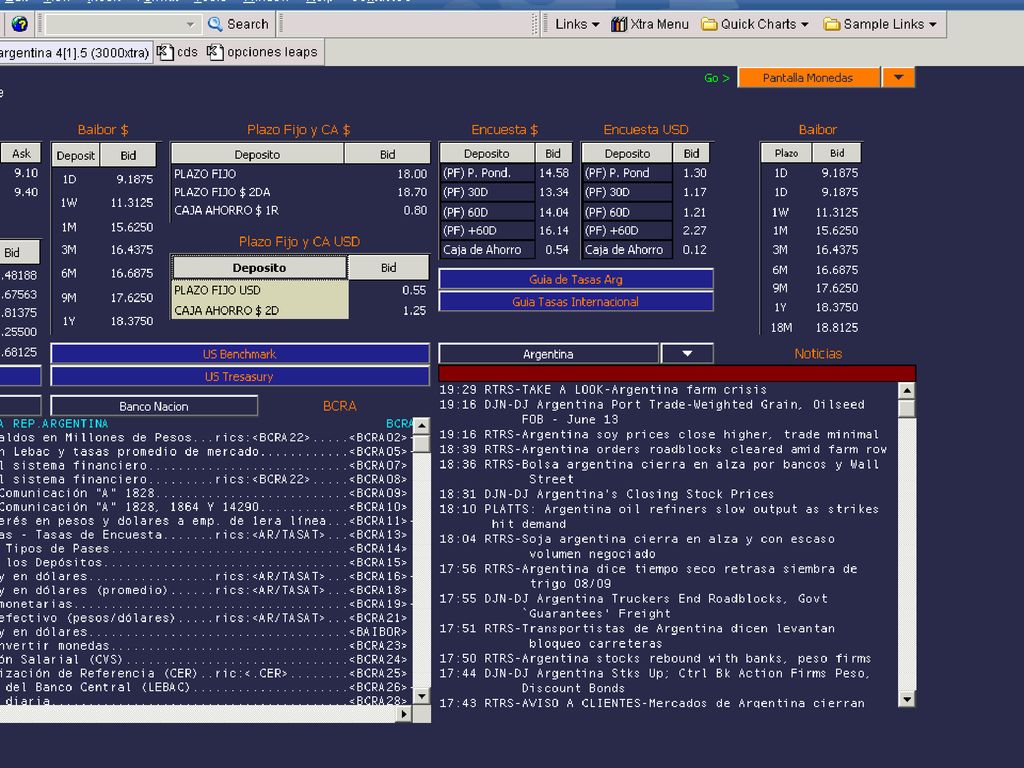Screen dimensions: 1024x768
Task: Open the <BAIBOR> link row
Action: tap(204, 632)
